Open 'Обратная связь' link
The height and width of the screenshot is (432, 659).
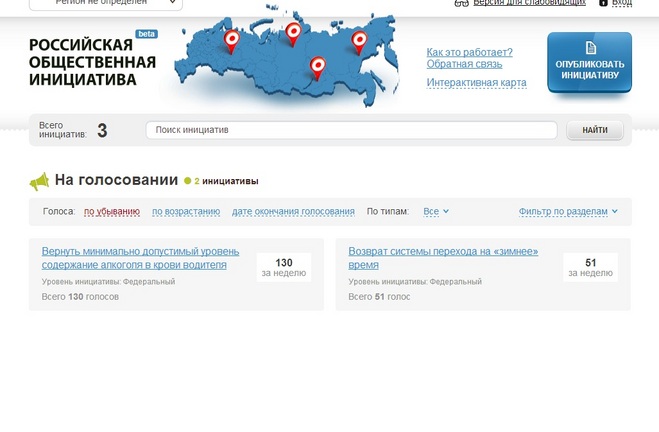464,64
